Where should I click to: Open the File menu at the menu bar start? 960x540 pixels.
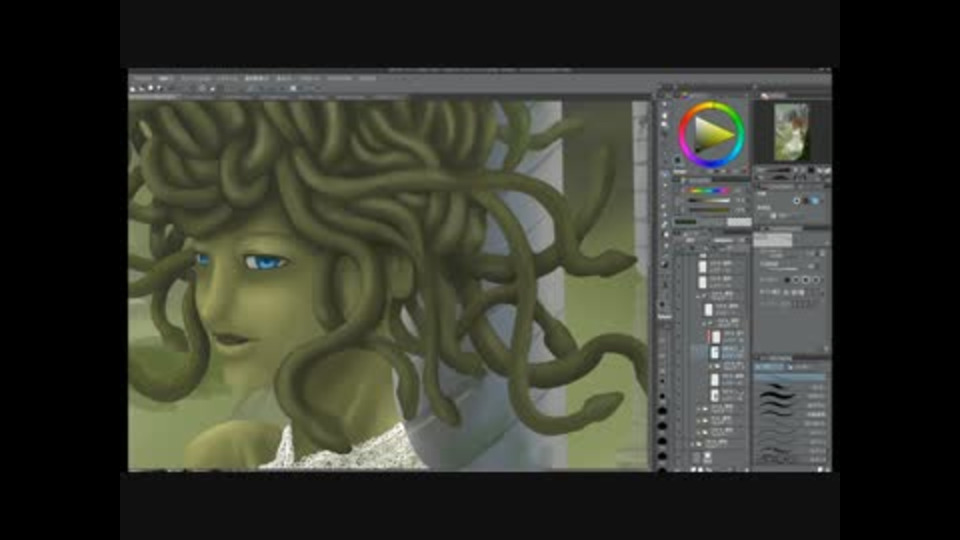click(143, 78)
